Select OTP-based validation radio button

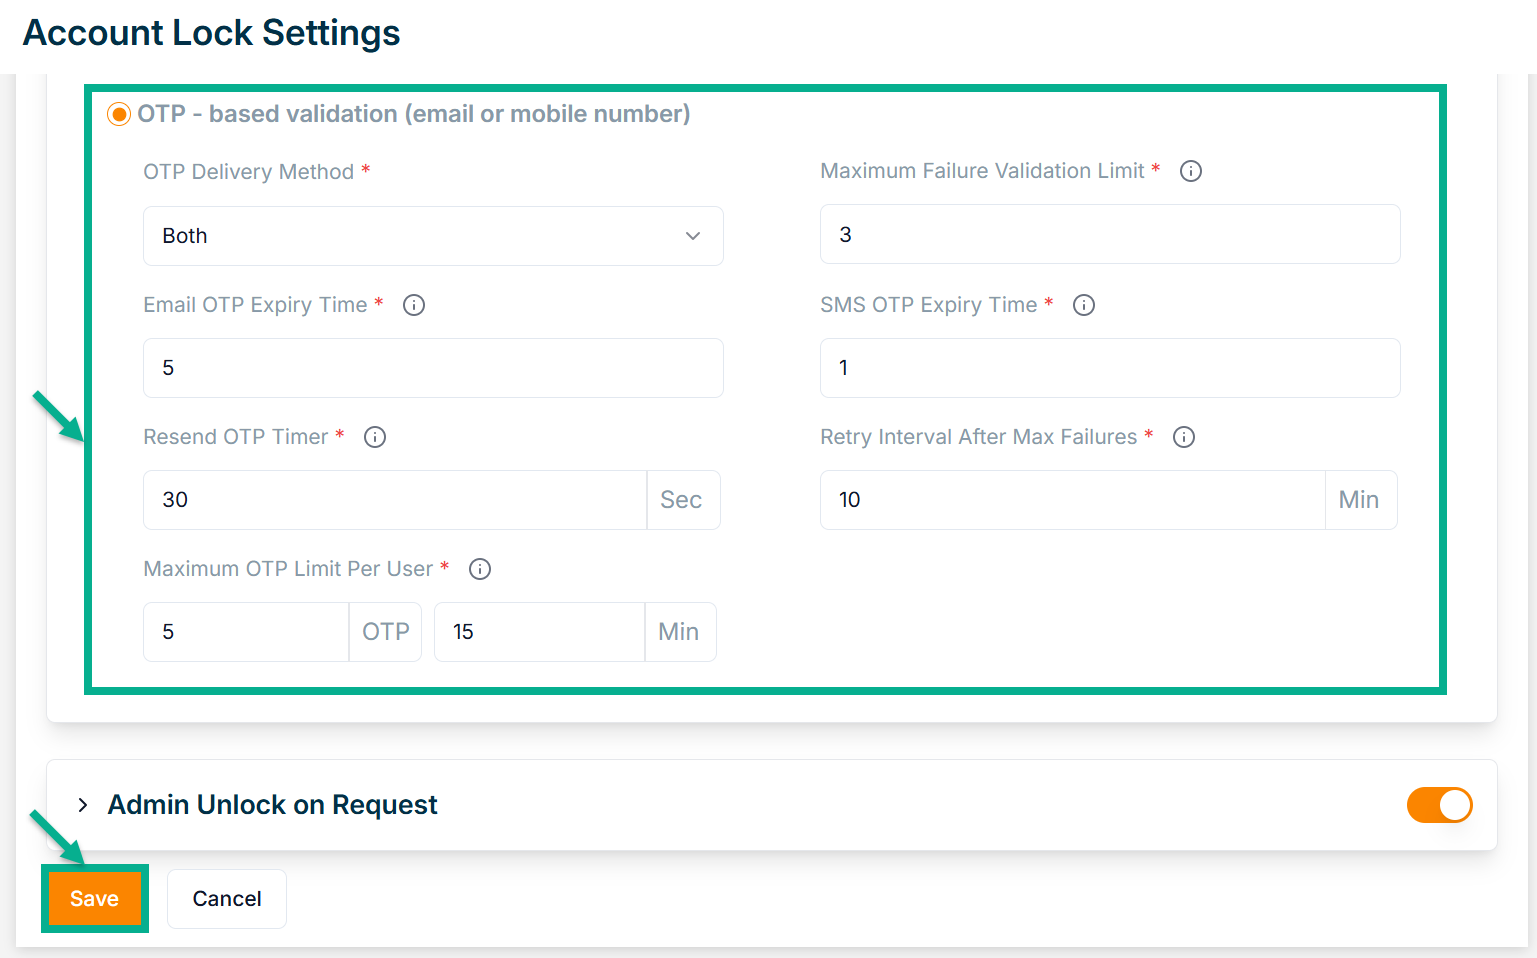coord(119,114)
